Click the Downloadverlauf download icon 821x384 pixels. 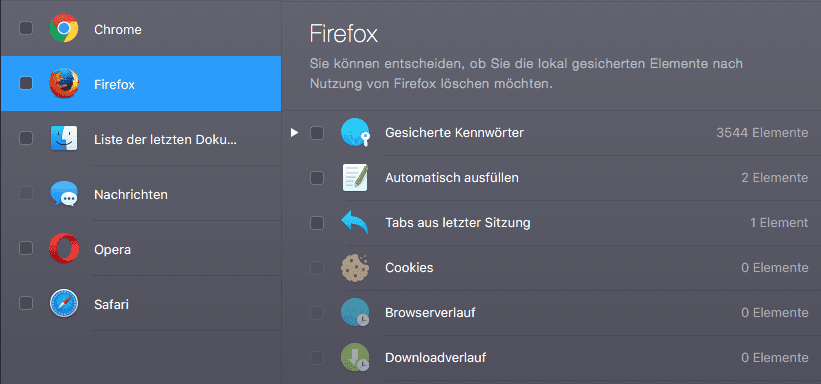pyautogui.click(x=355, y=357)
